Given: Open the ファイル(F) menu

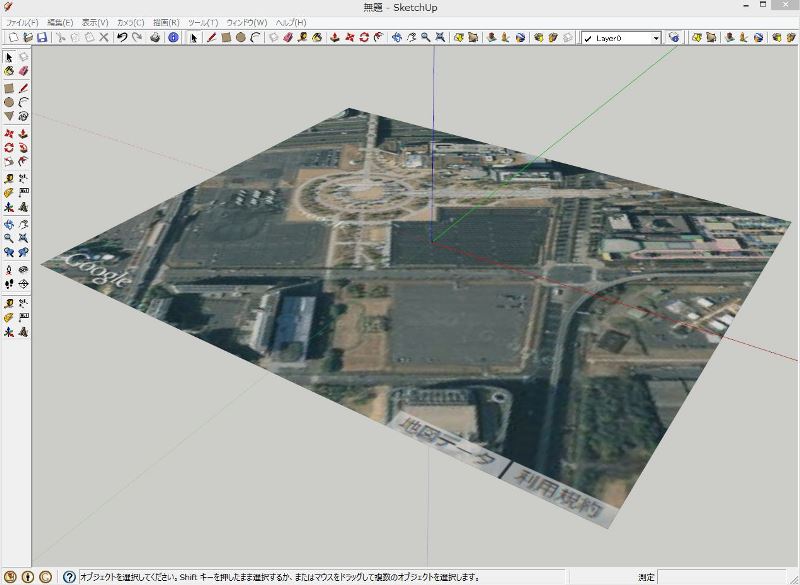Looking at the screenshot, I should click(x=22, y=22).
